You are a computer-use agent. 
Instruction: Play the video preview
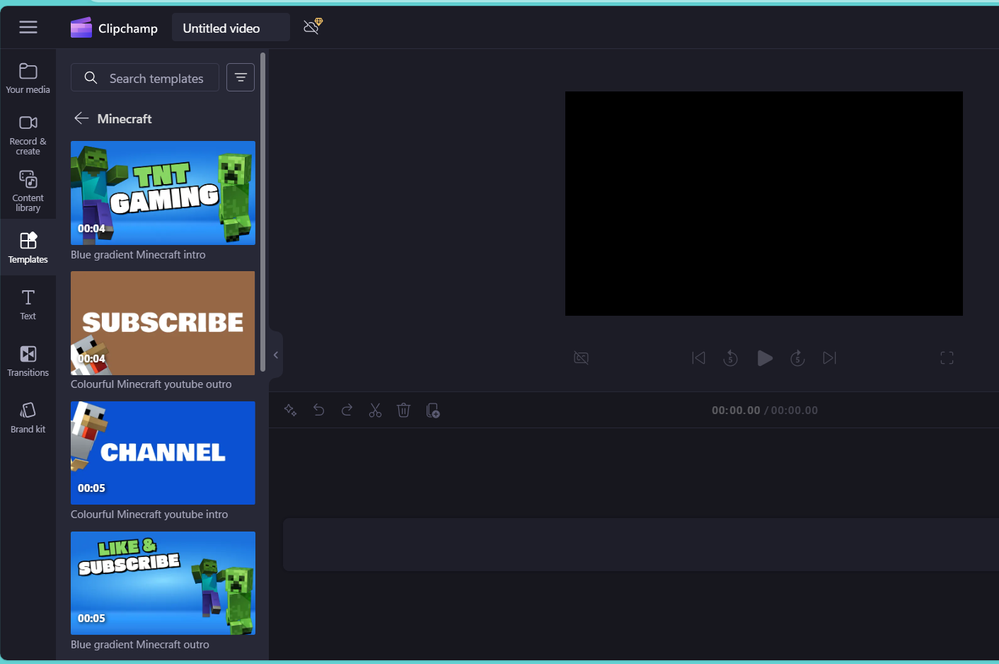click(x=765, y=358)
